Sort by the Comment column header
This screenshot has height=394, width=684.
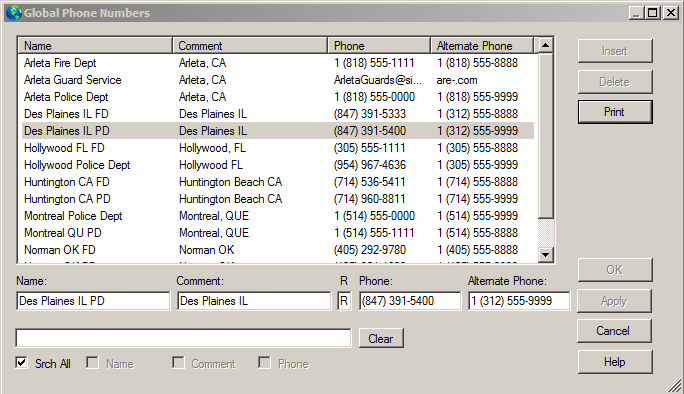click(250, 45)
